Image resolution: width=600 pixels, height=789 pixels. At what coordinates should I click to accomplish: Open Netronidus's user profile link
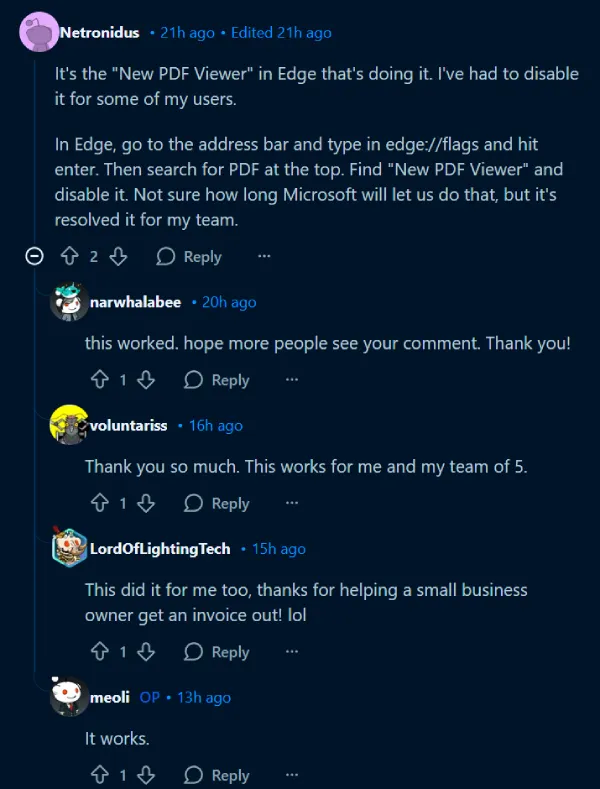click(x=100, y=33)
